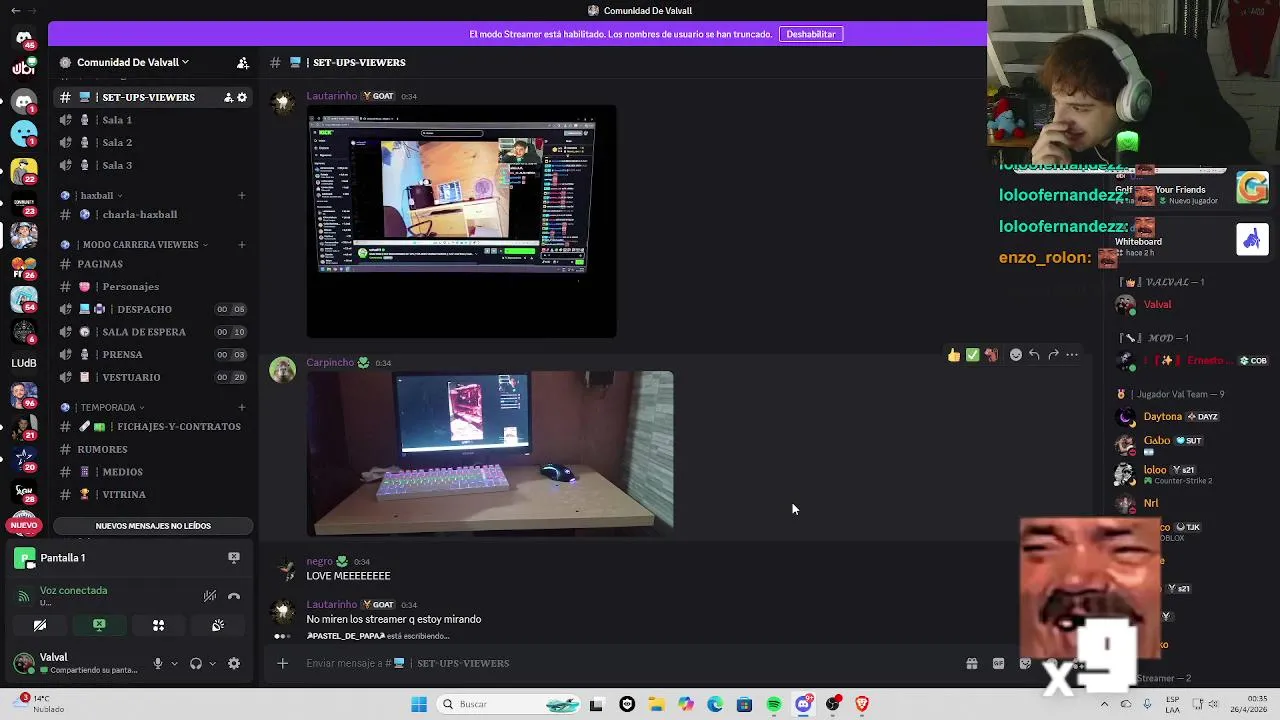
Task: Open MEDIOS channel
Action: point(153,472)
